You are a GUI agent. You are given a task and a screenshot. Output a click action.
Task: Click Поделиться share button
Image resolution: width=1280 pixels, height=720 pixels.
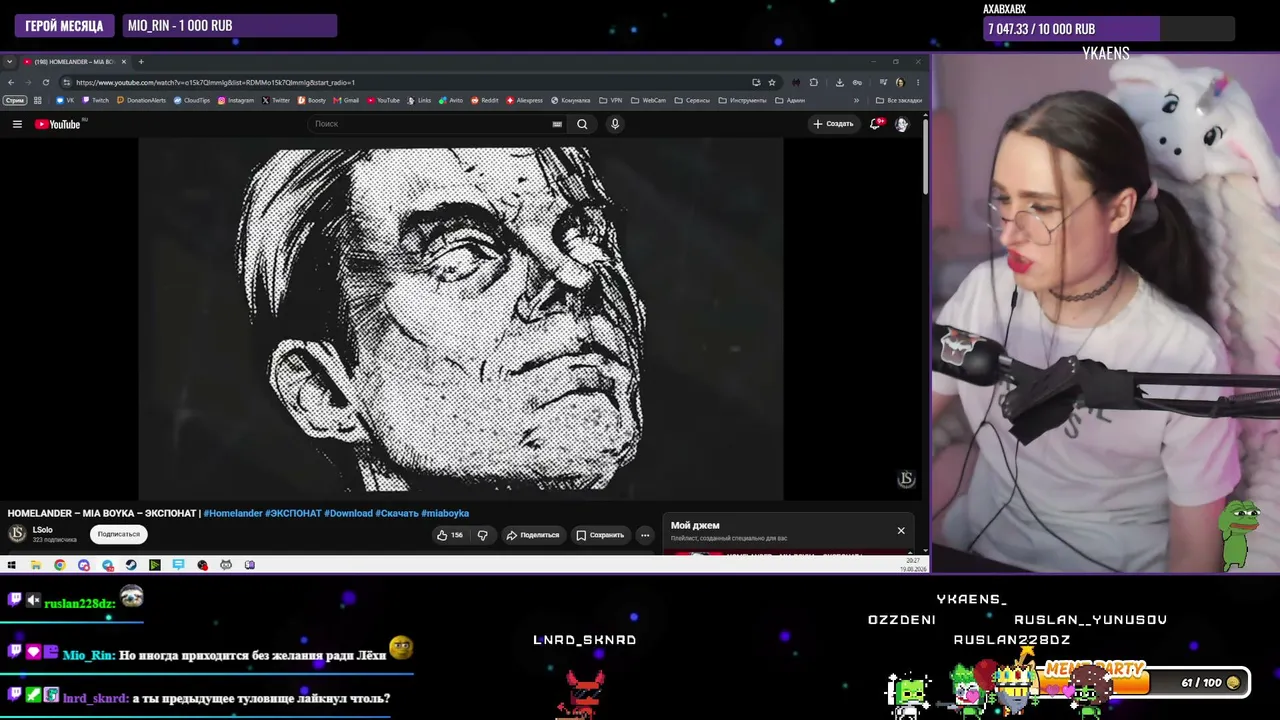click(x=533, y=535)
